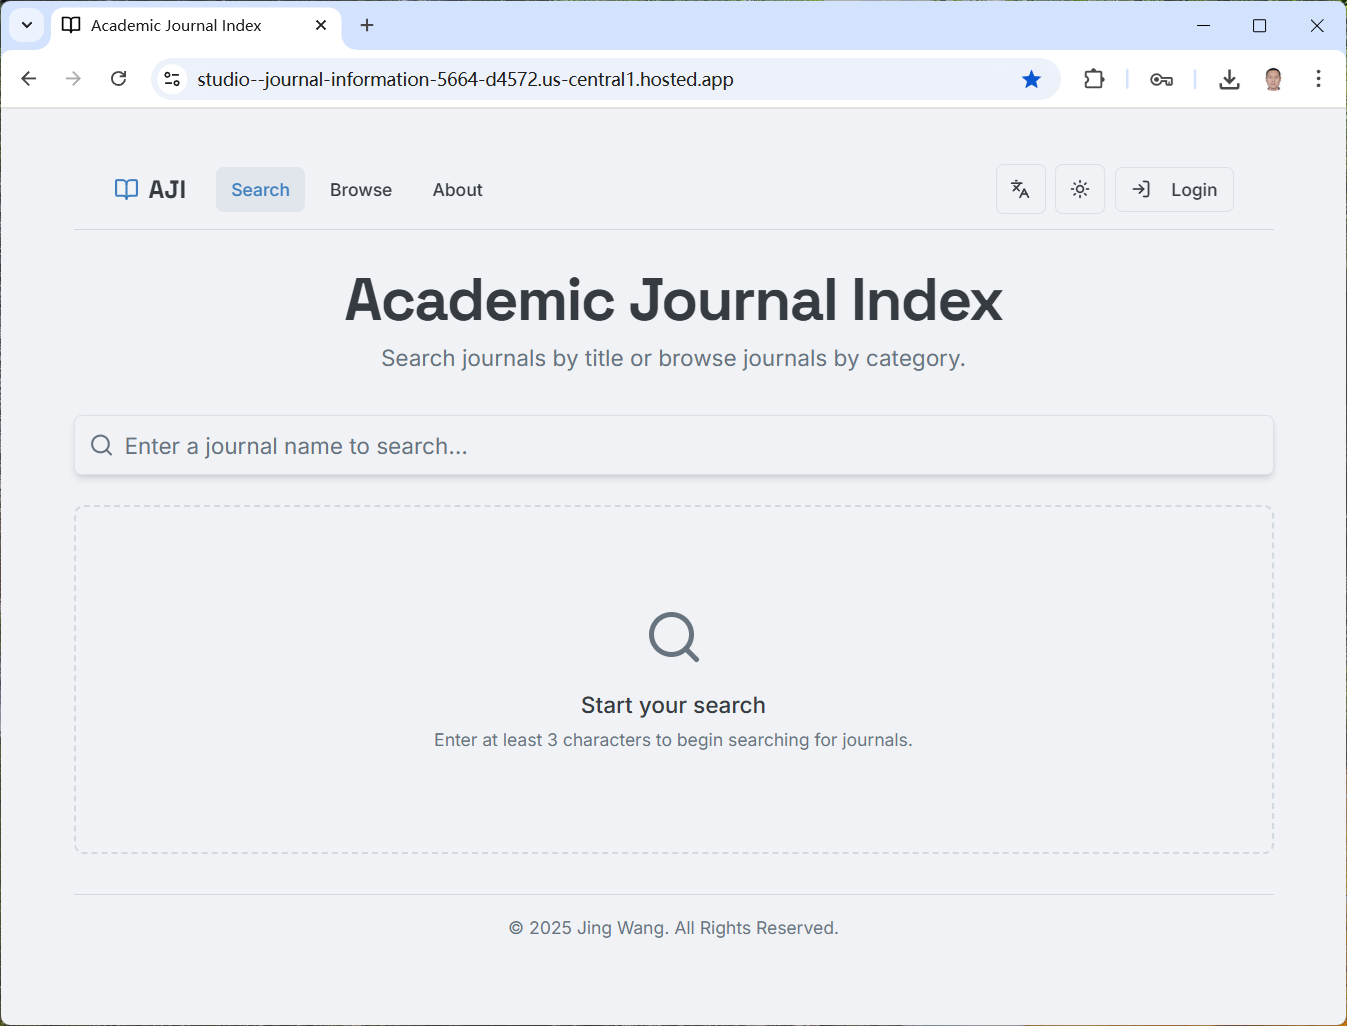Go back to the previous page
This screenshot has height=1026, width=1347.
(29, 79)
